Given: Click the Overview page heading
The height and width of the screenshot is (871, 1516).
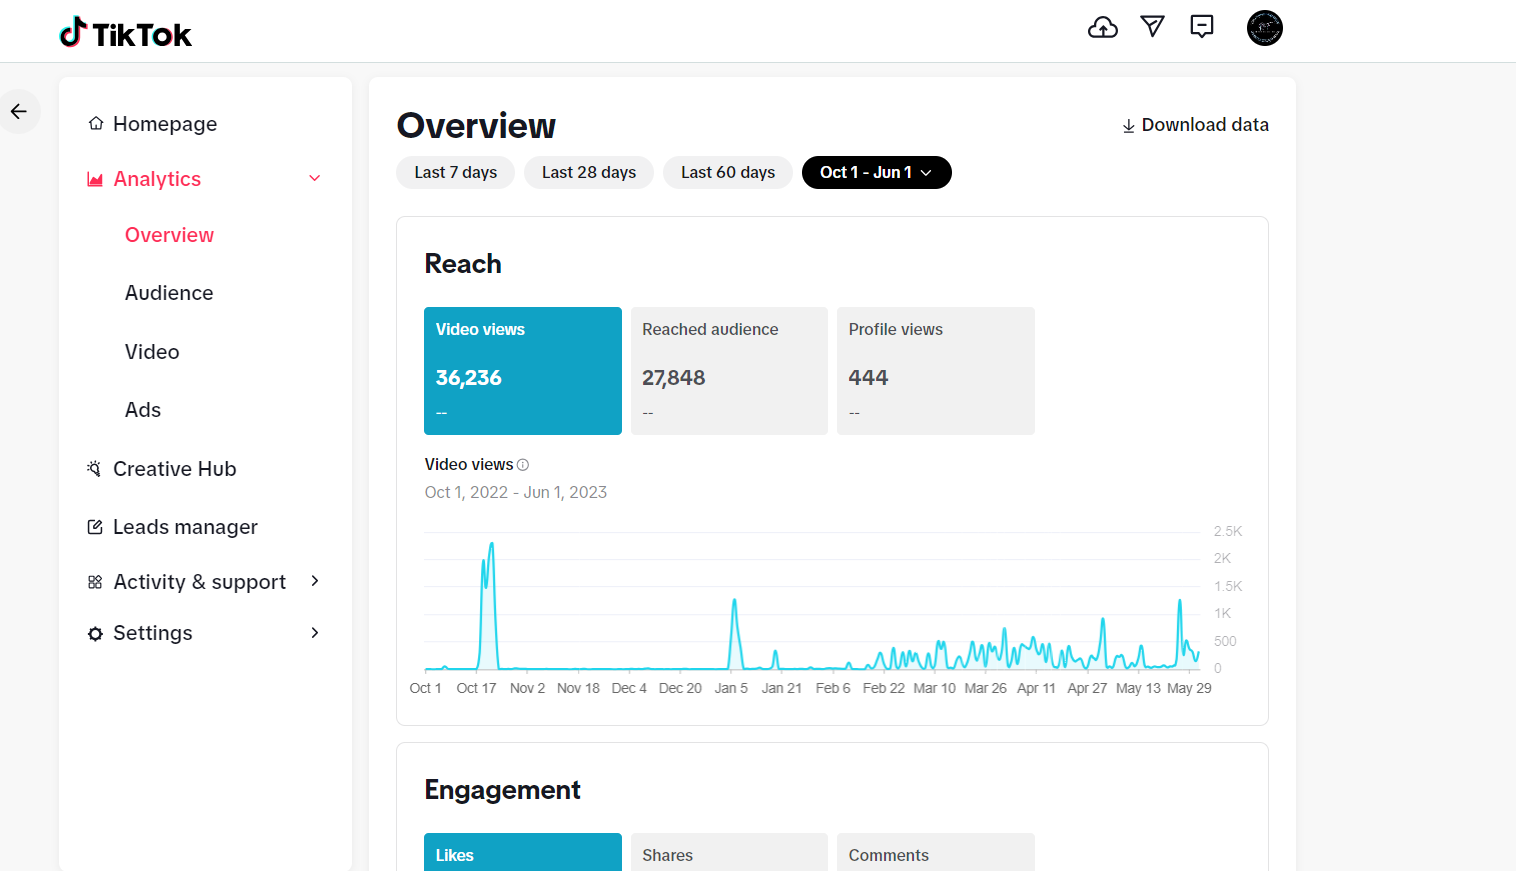Looking at the screenshot, I should [476, 126].
